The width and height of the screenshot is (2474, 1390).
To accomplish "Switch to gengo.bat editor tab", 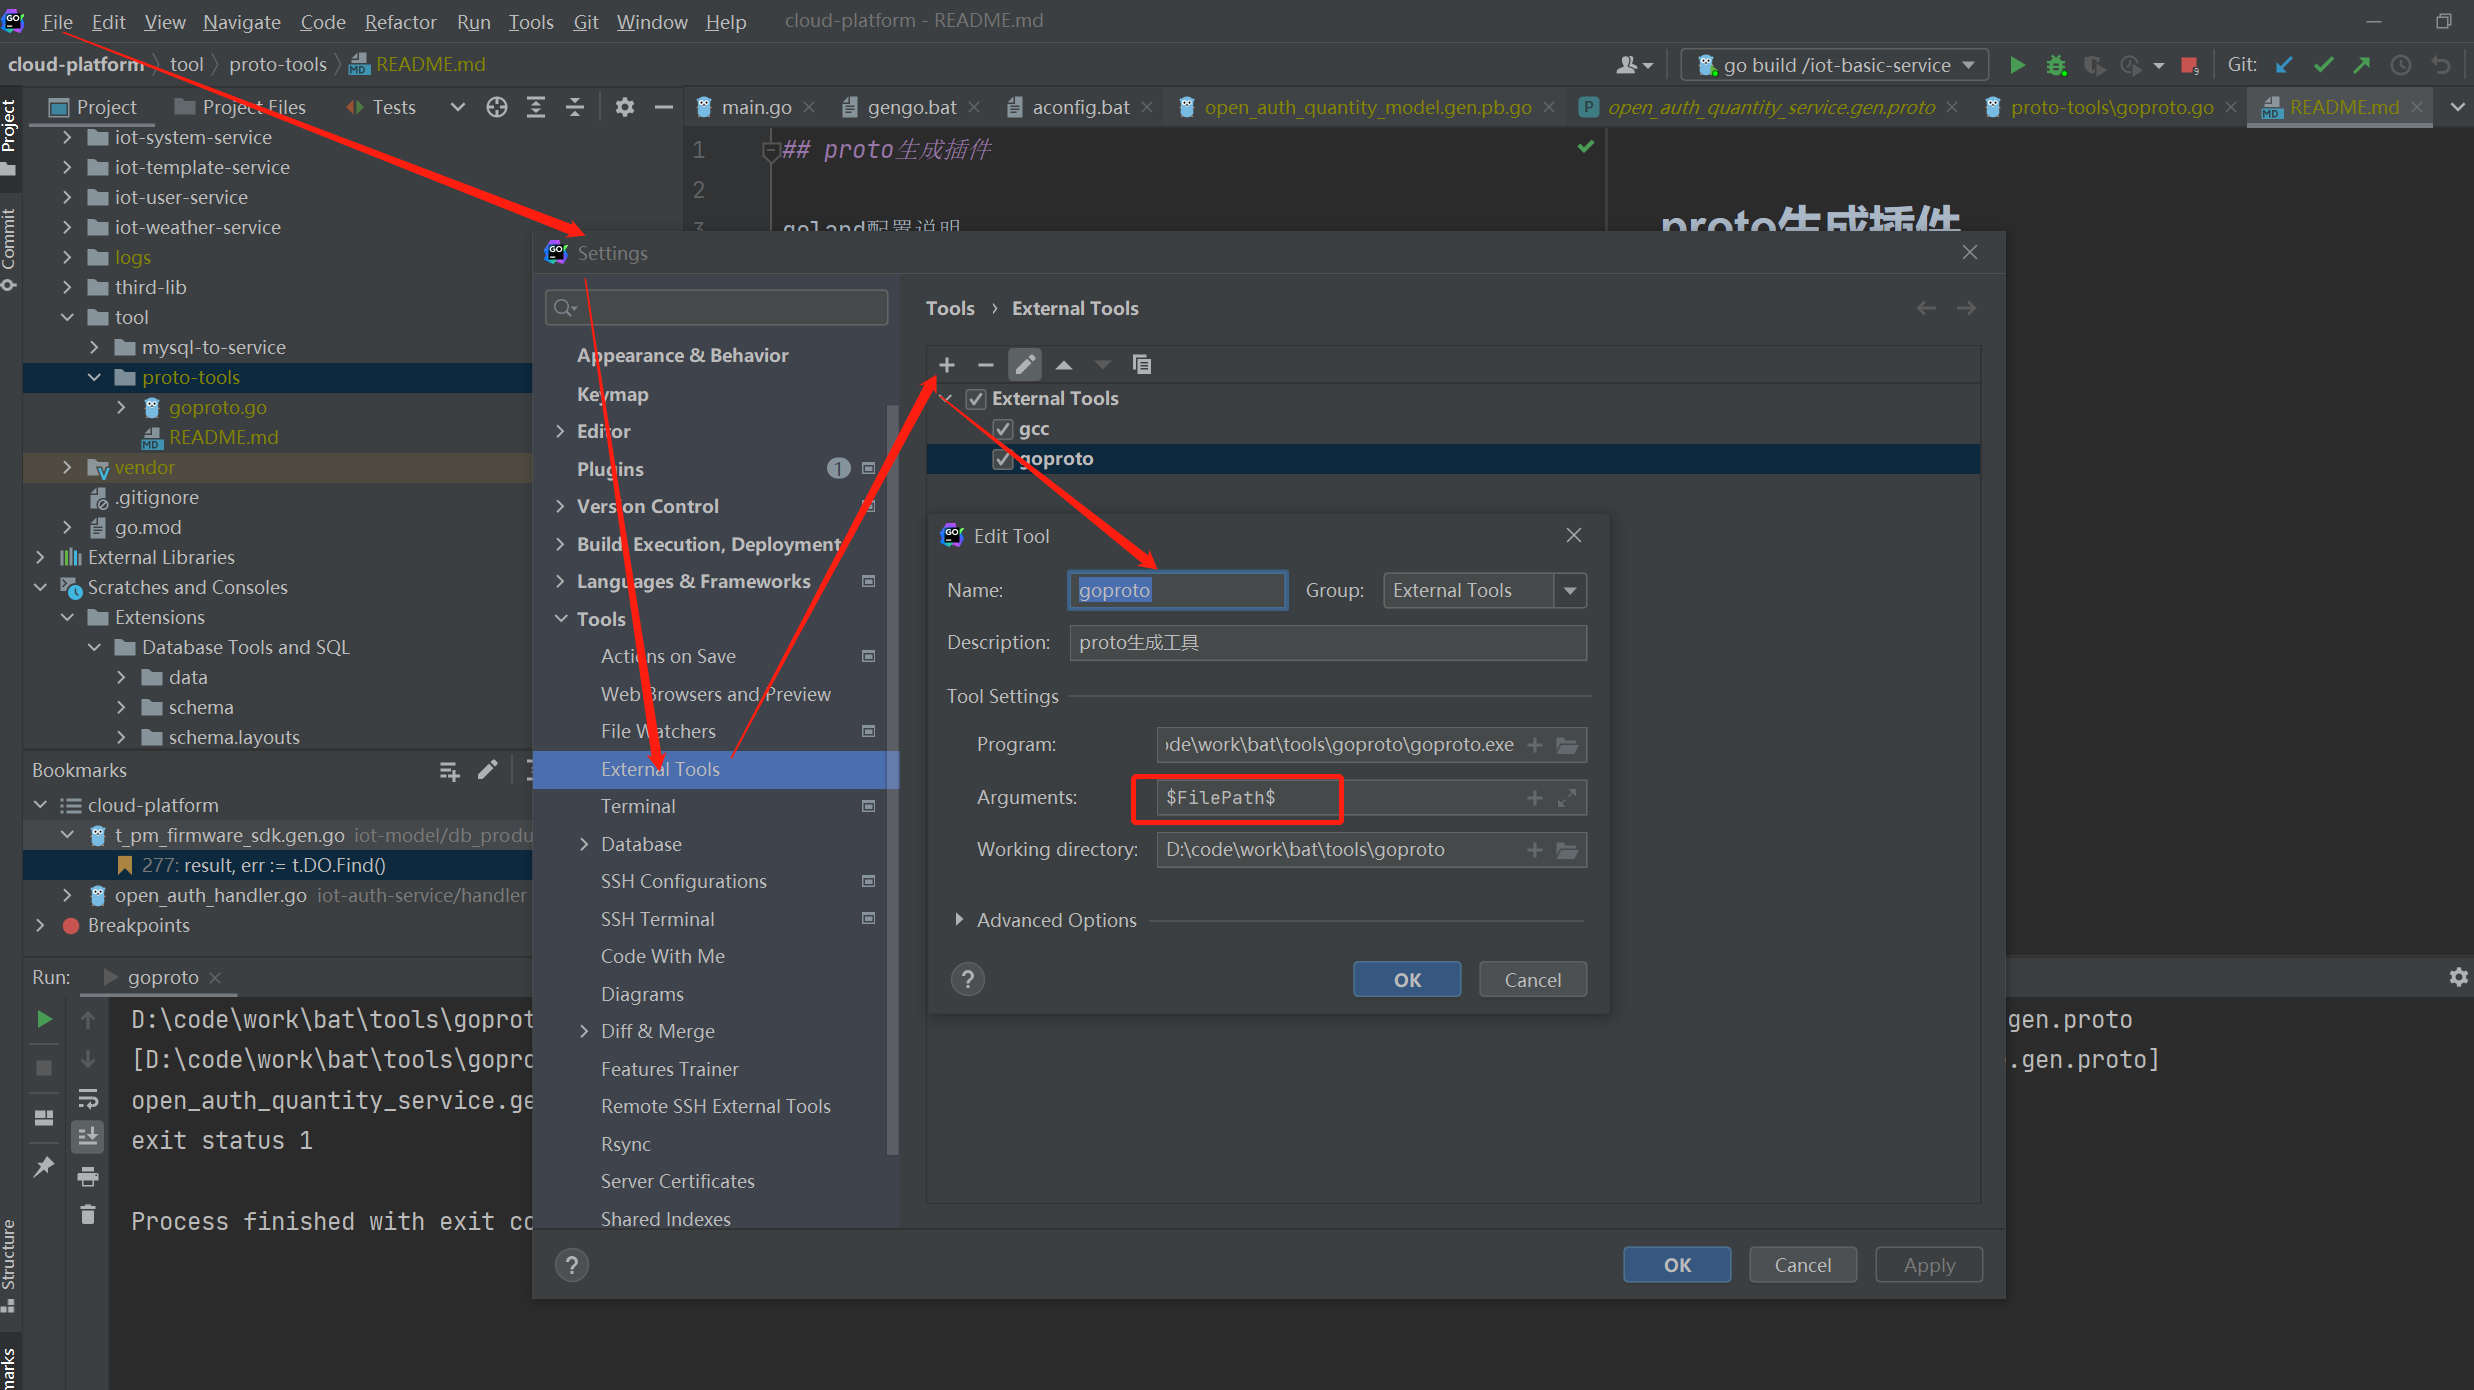I will coord(911,107).
